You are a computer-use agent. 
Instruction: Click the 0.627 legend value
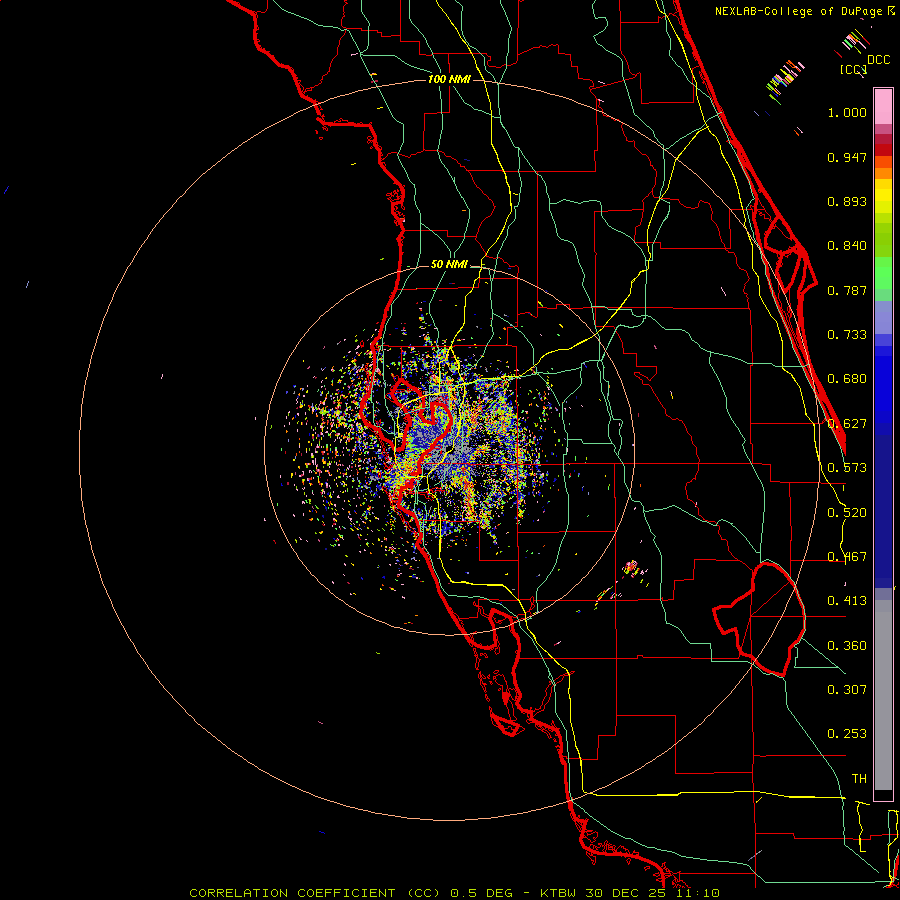tap(847, 424)
